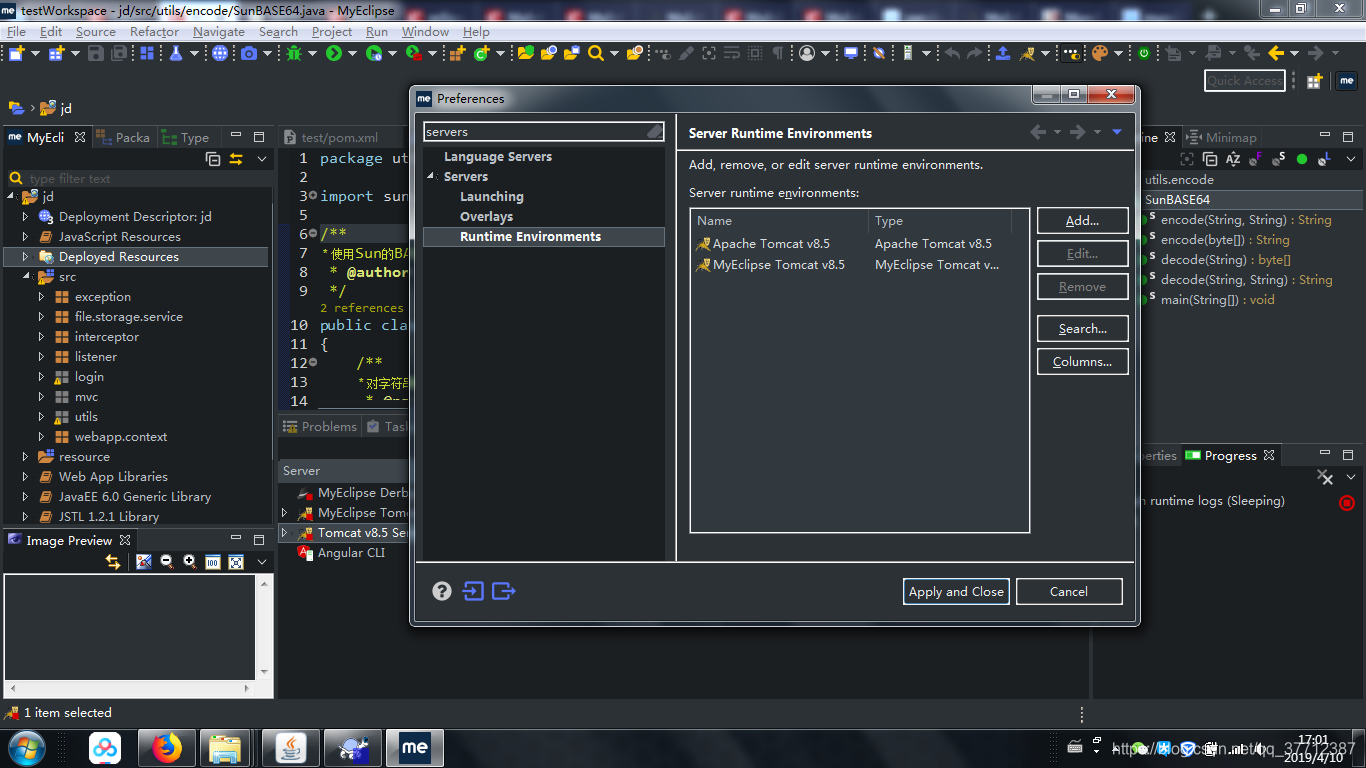The width and height of the screenshot is (1366, 768).
Task: Open the Windows Start button
Action: pos(26,747)
